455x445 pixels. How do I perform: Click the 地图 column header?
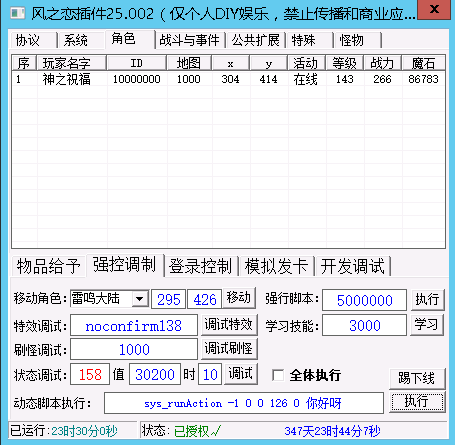189,63
